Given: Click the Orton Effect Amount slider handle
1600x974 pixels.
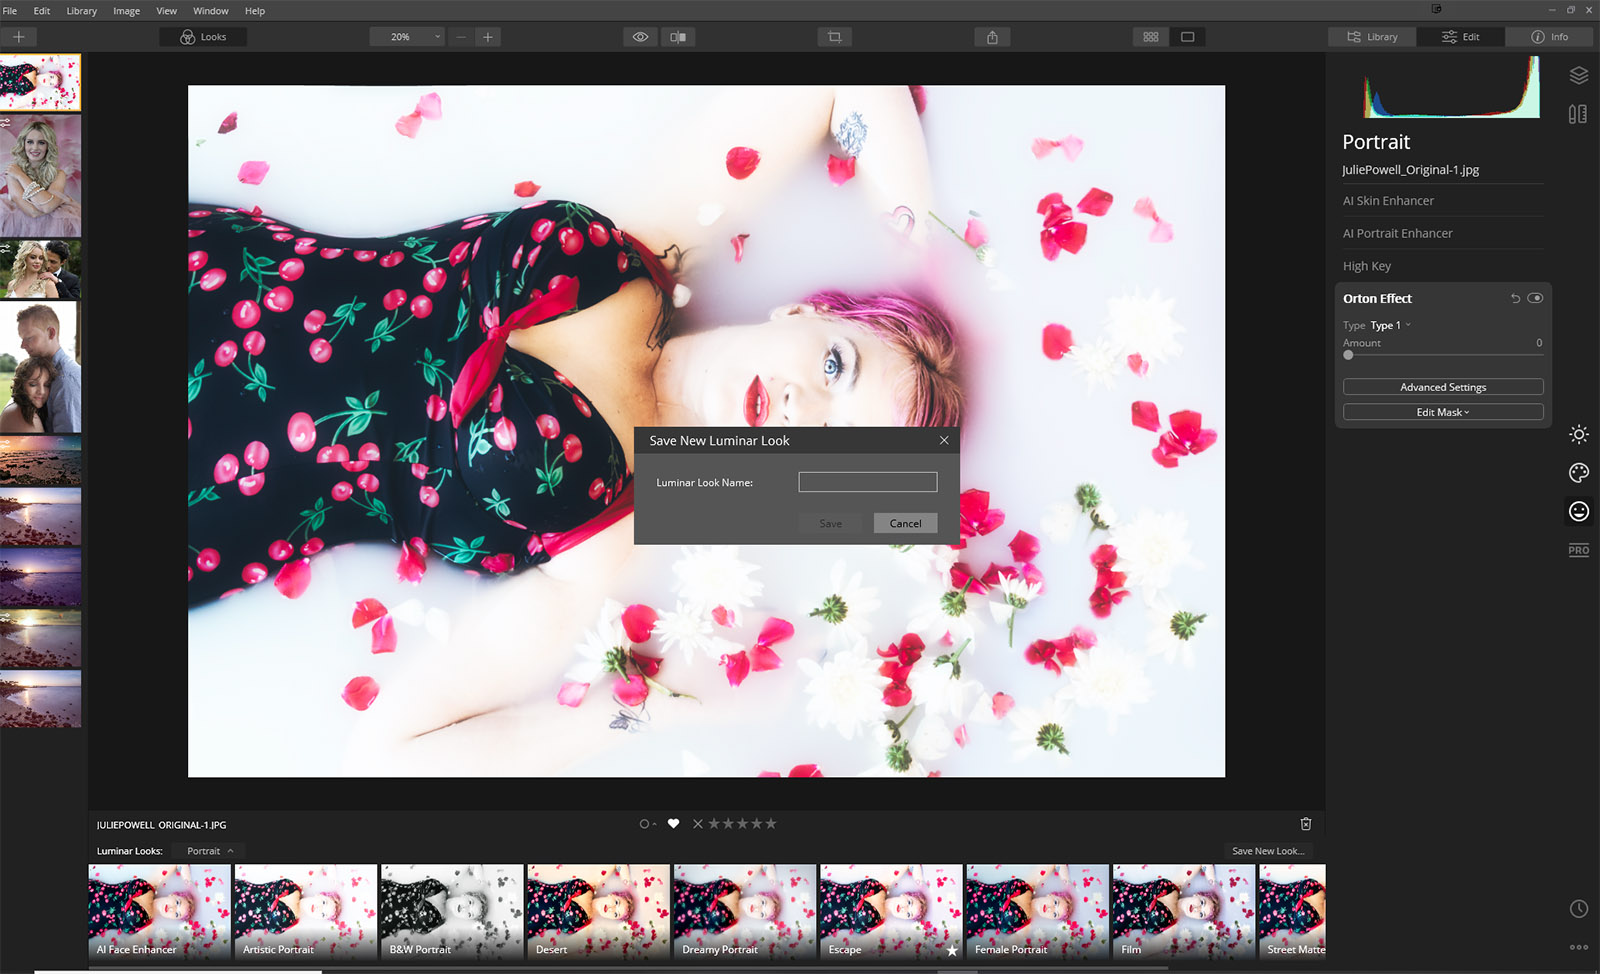Looking at the screenshot, I should click(1349, 355).
